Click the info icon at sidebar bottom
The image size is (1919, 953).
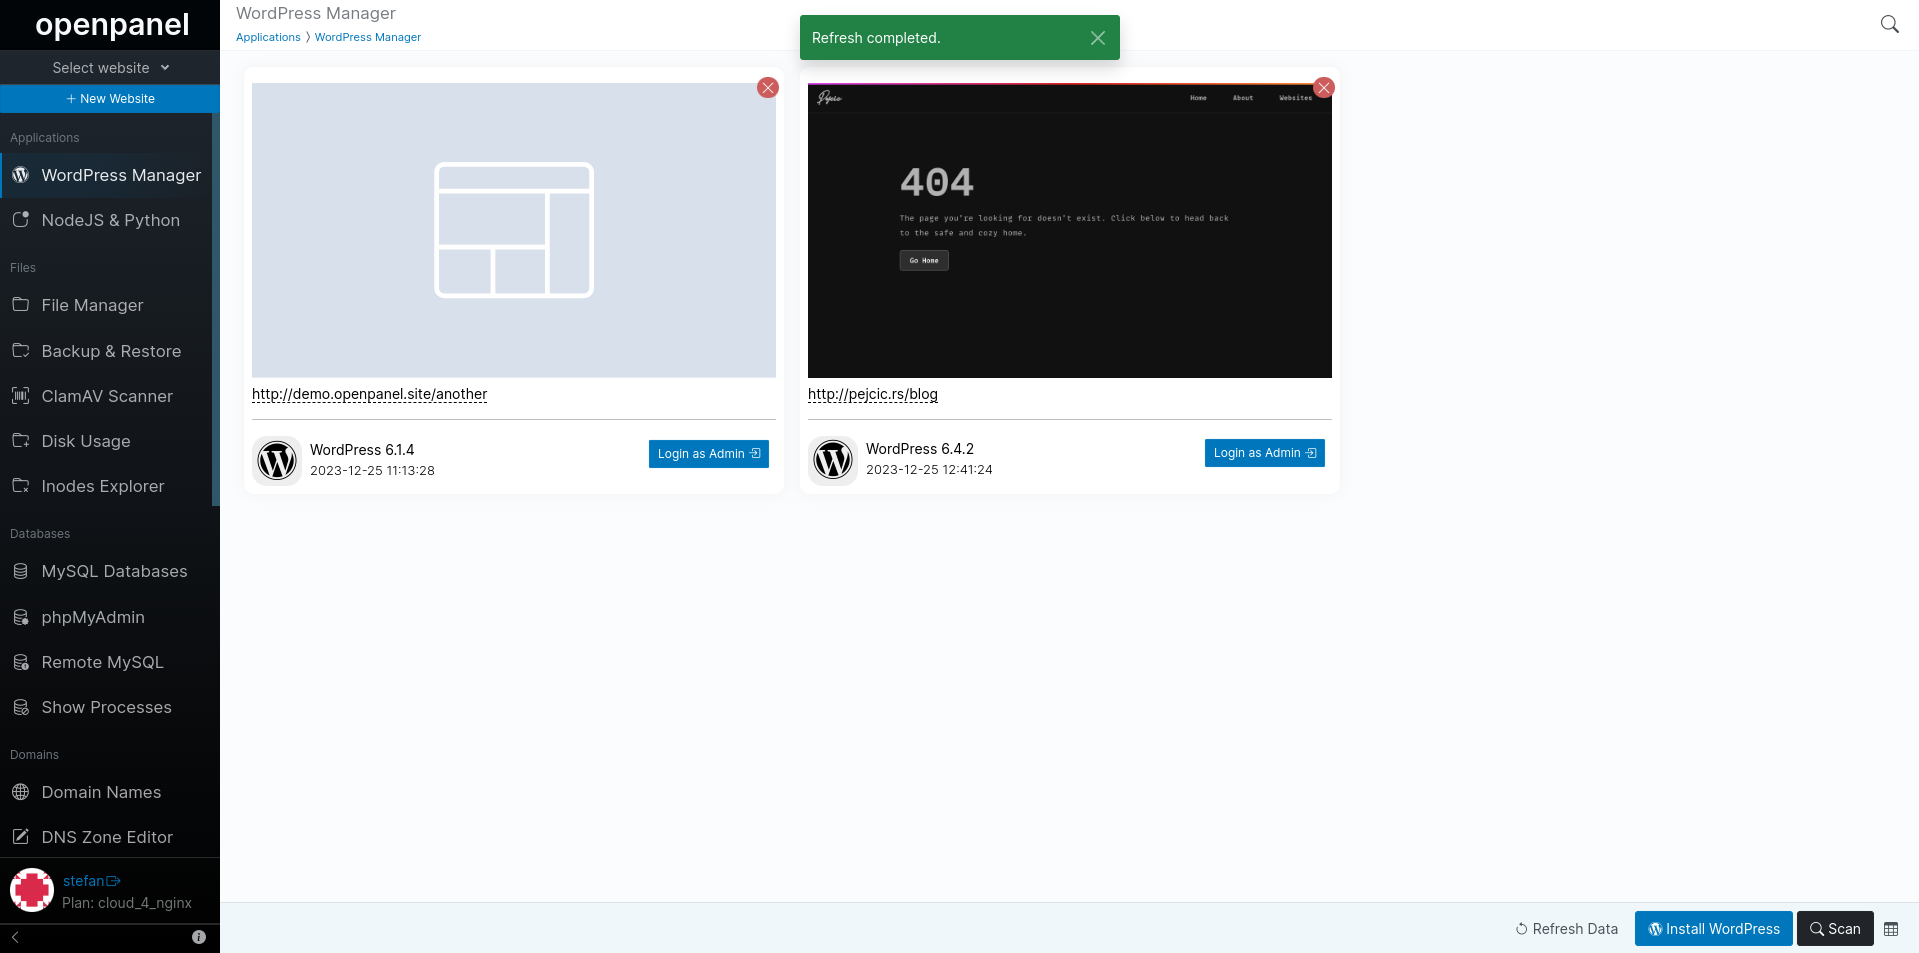[x=199, y=937]
